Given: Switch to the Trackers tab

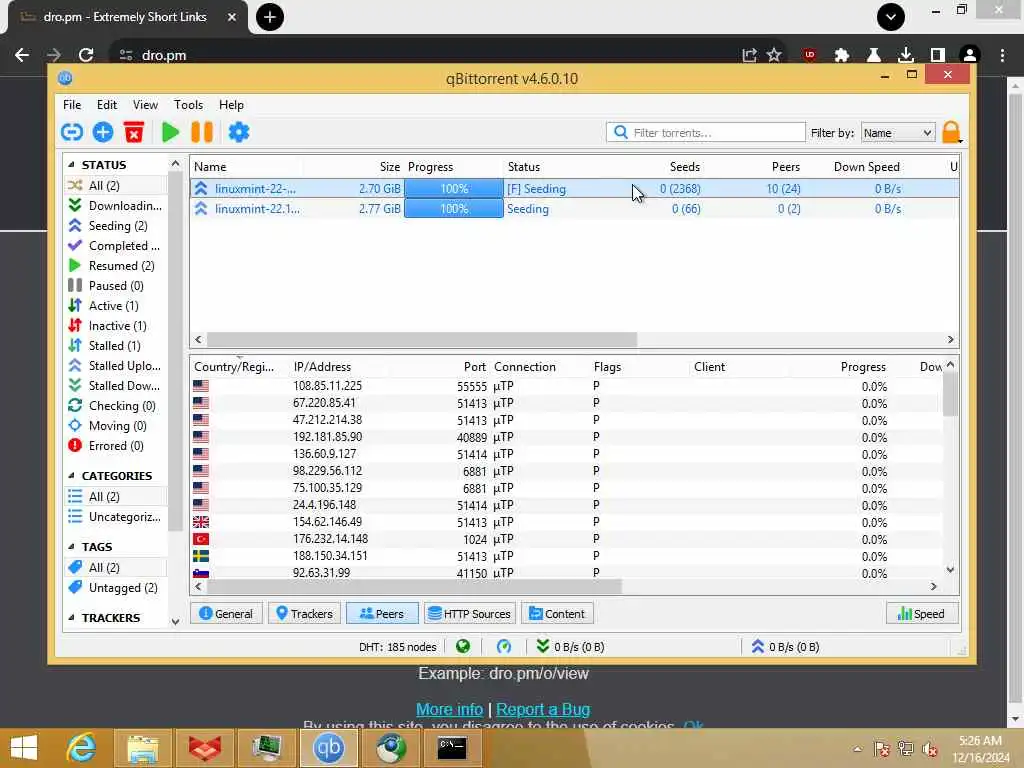Looking at the screenshot, I should pyautogui.click(x=304, y=613).
